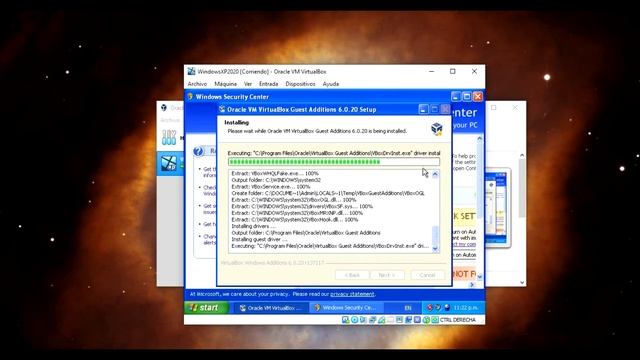Click the red security shield tray icon in XP

[x=430, y=307]
